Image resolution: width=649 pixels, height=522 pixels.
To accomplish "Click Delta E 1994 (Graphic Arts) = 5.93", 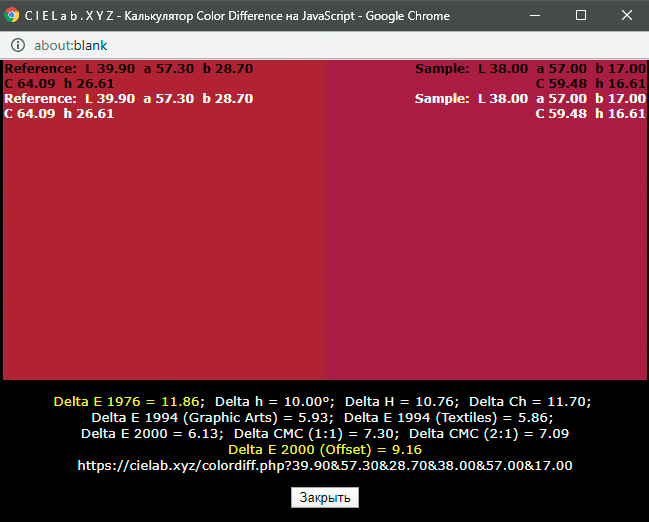I will tap(210, 418).
